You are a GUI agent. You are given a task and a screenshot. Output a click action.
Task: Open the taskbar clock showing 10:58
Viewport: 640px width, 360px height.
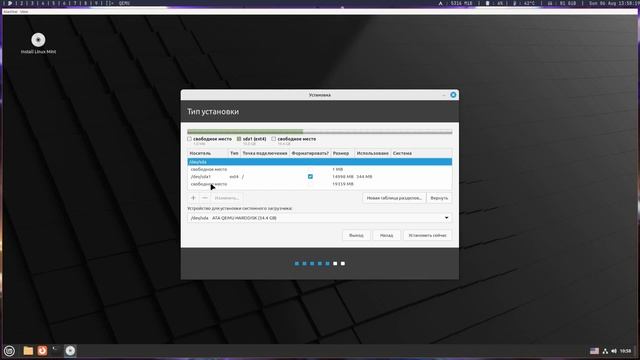click(626, 351)
